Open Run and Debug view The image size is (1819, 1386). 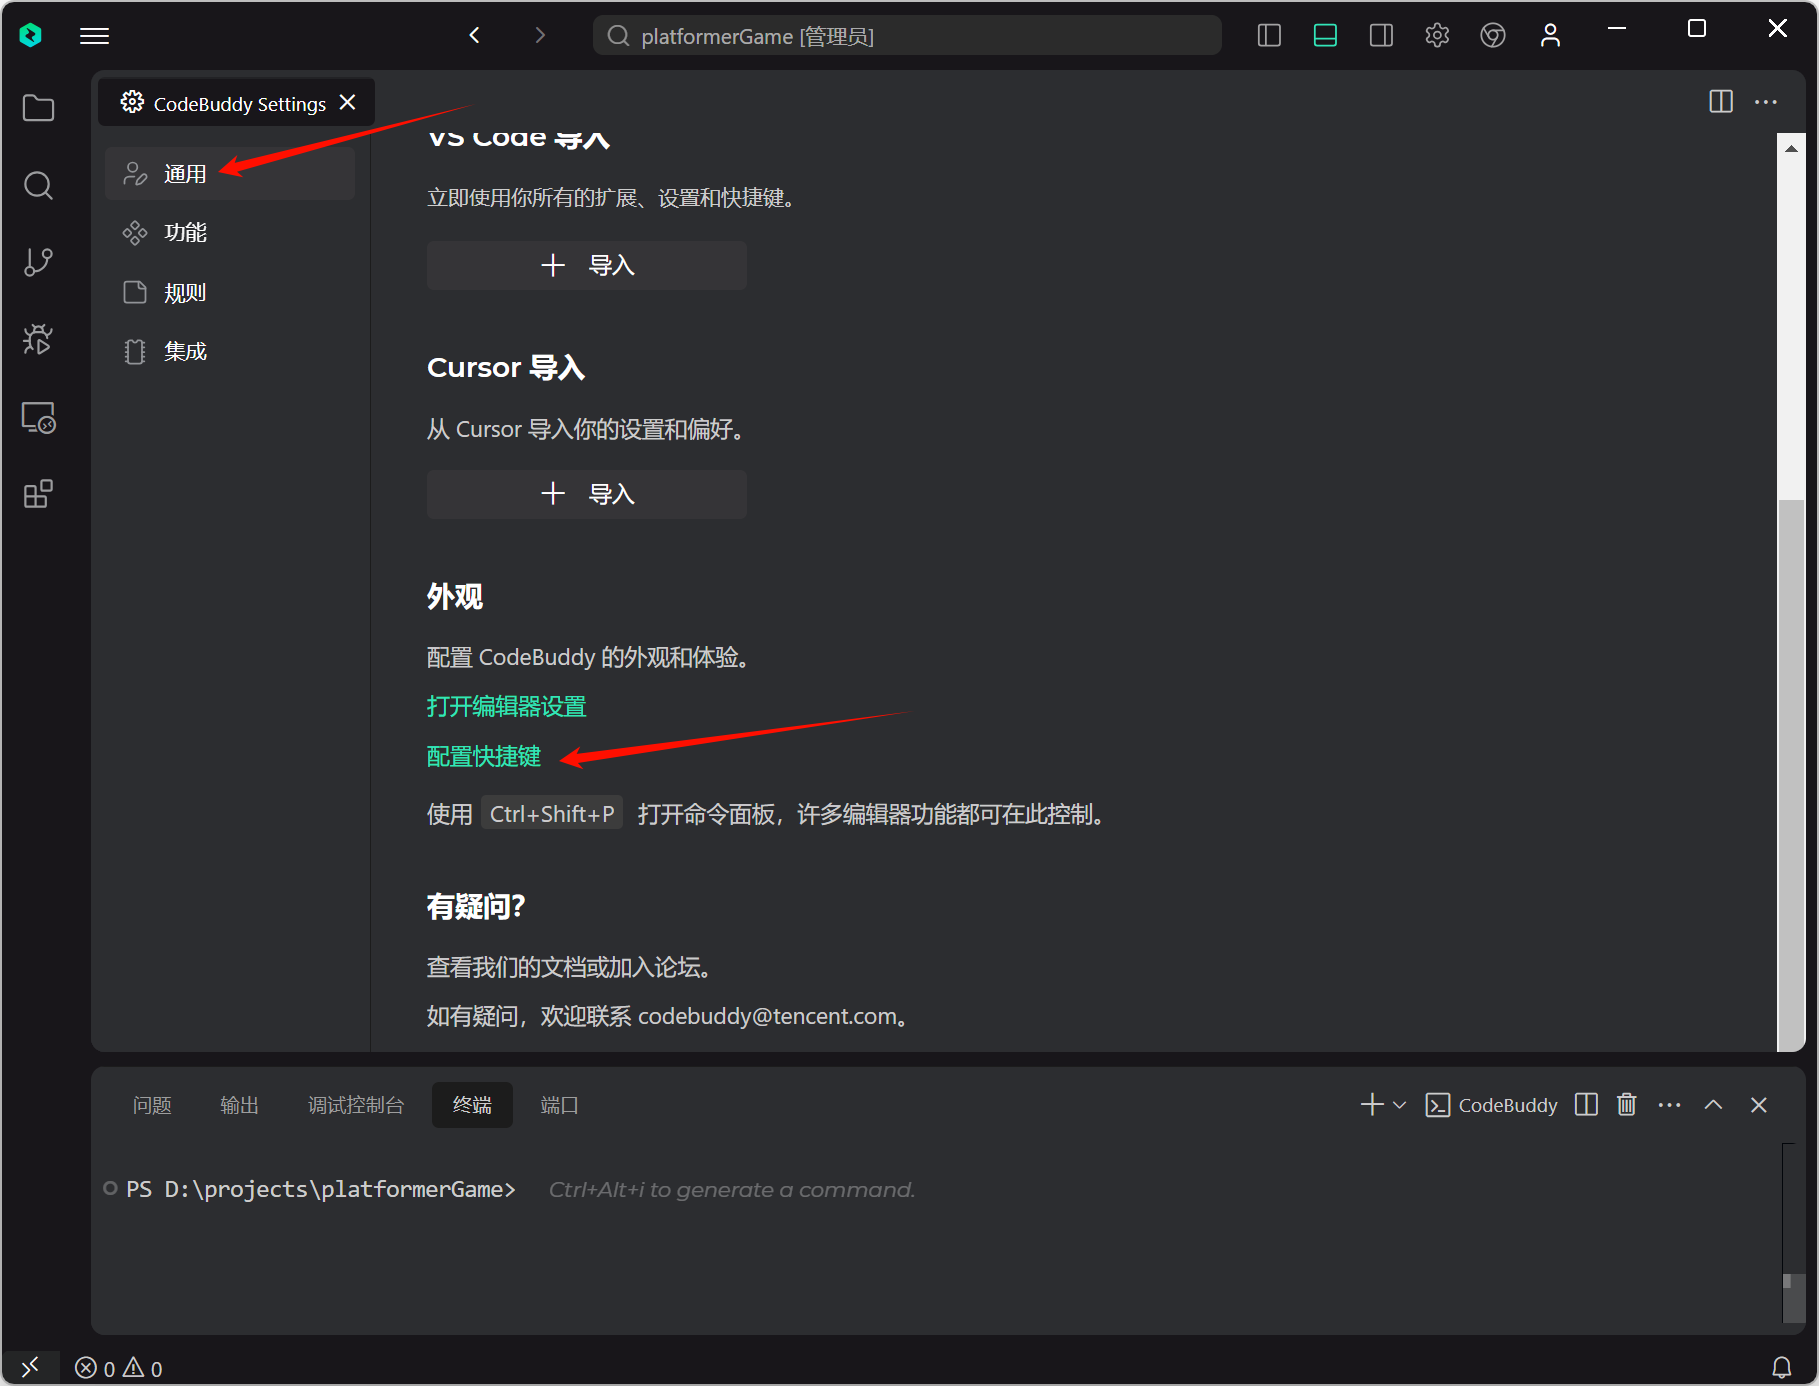click(x=38, y=340)
